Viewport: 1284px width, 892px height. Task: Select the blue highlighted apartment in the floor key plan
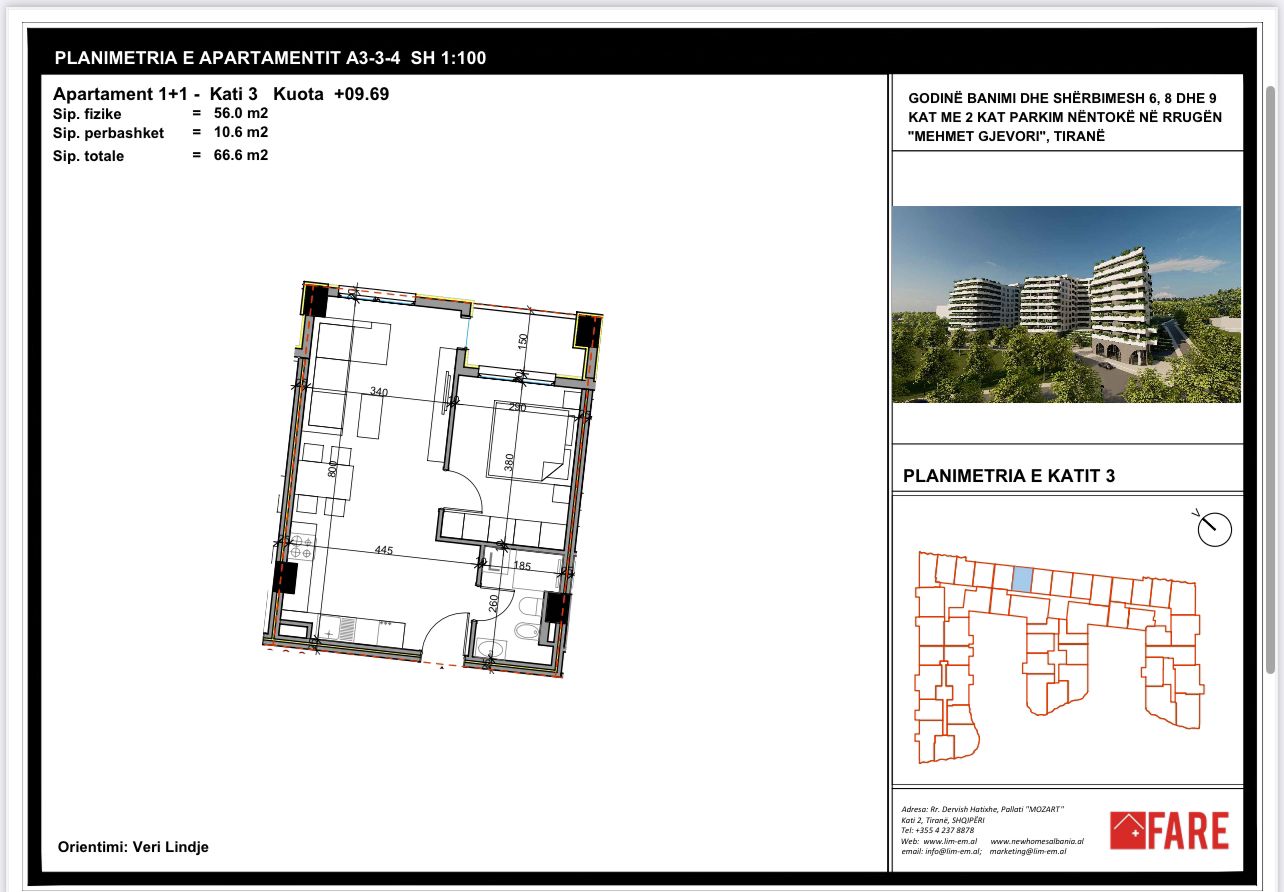pyautogui.click(x=1022, y=579)
